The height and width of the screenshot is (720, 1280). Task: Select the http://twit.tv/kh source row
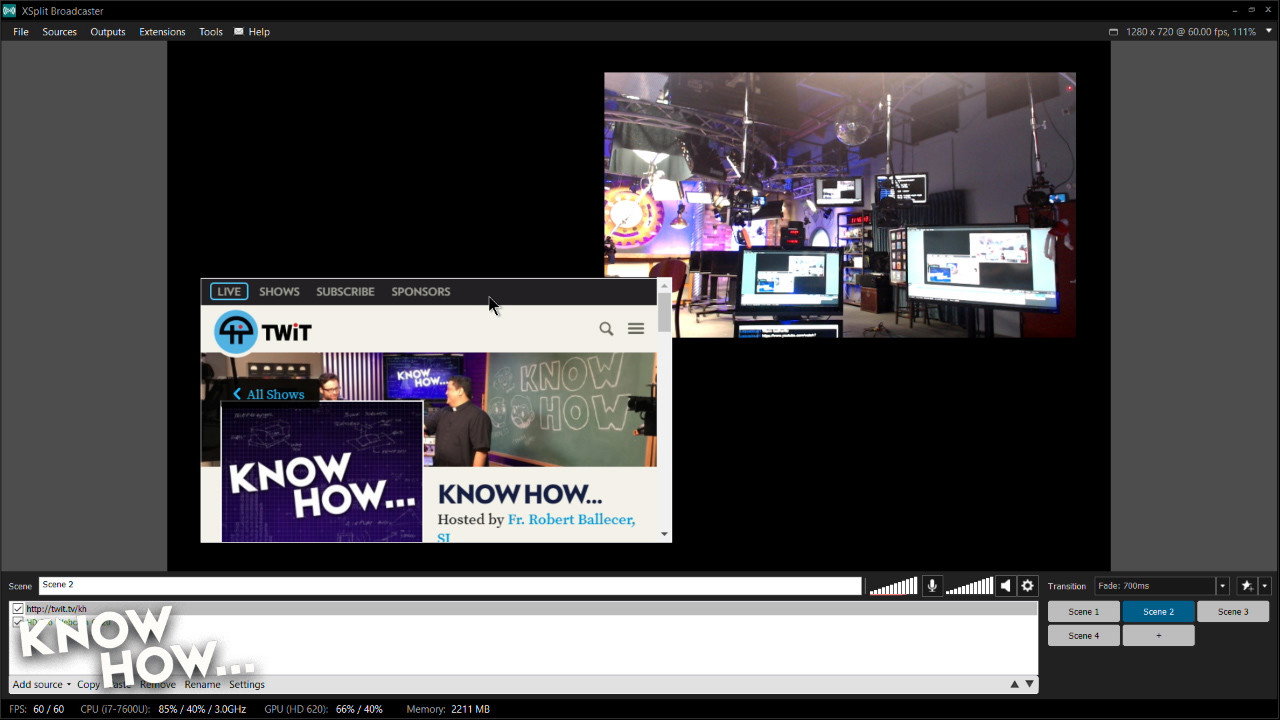click(x=523, y=609)
